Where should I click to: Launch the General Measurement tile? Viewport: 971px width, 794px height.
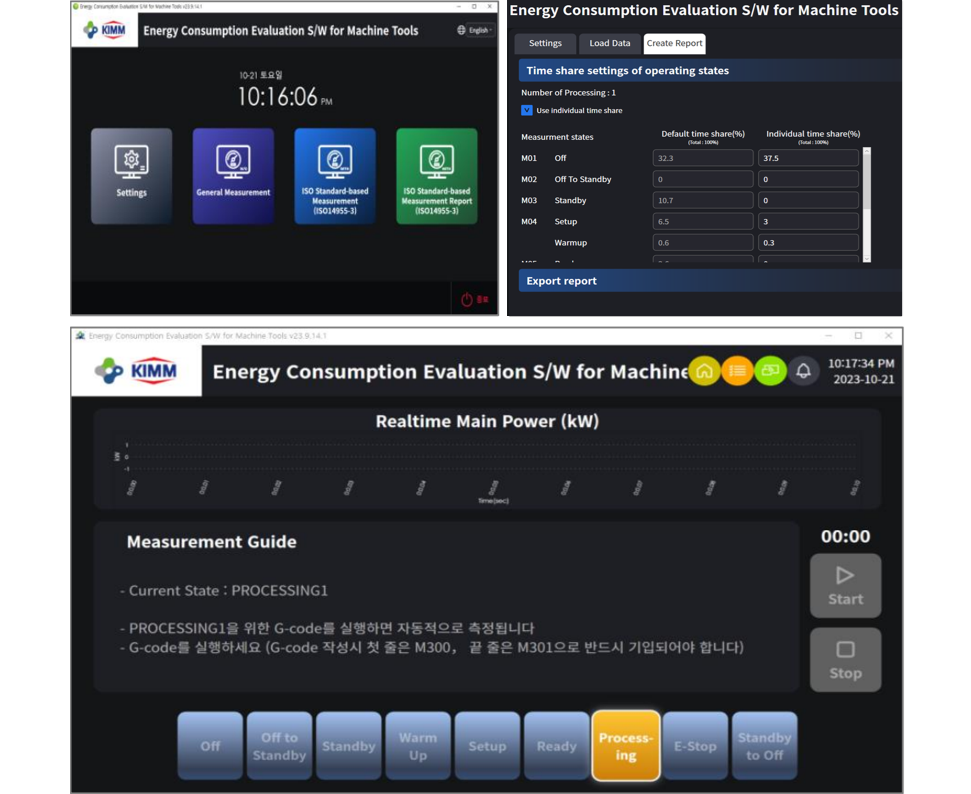[x=233, y=175]
